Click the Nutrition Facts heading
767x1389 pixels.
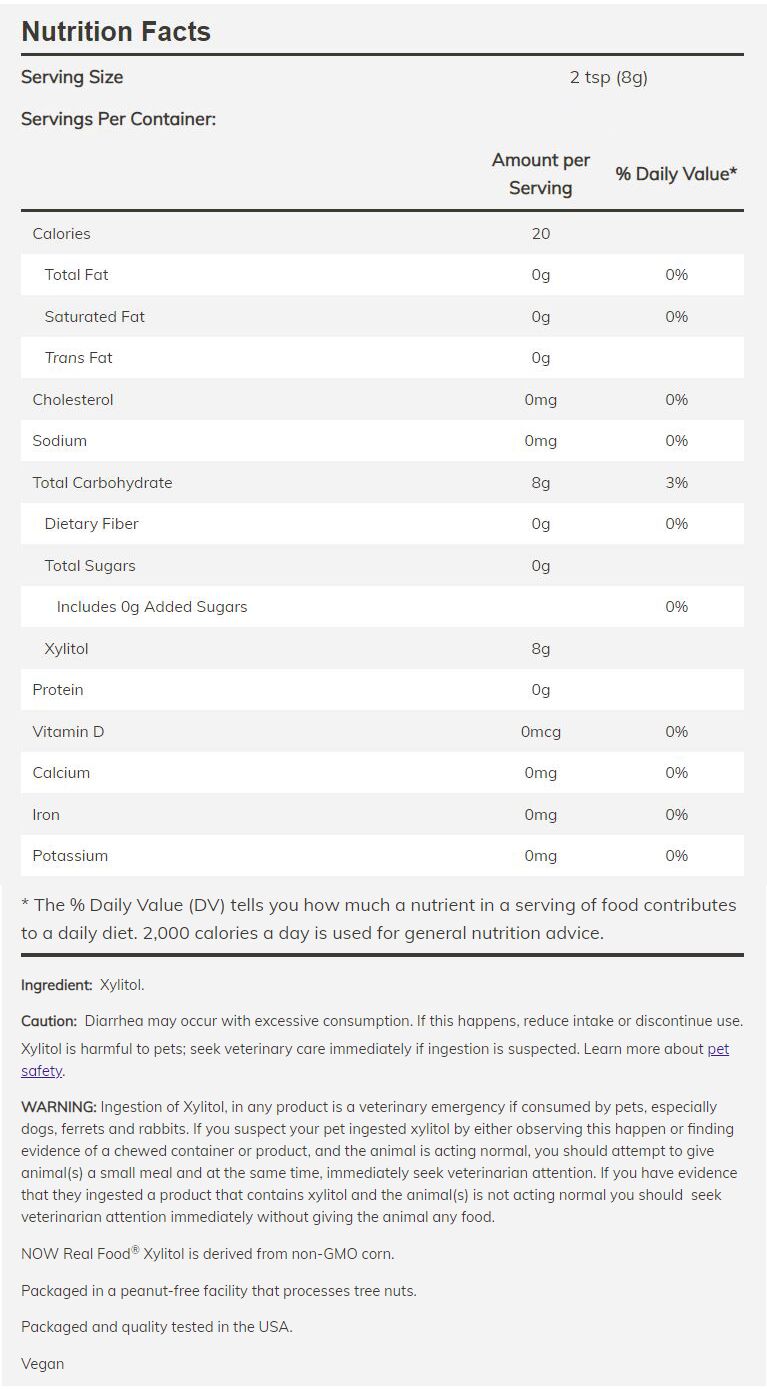(x=116, y=32)
